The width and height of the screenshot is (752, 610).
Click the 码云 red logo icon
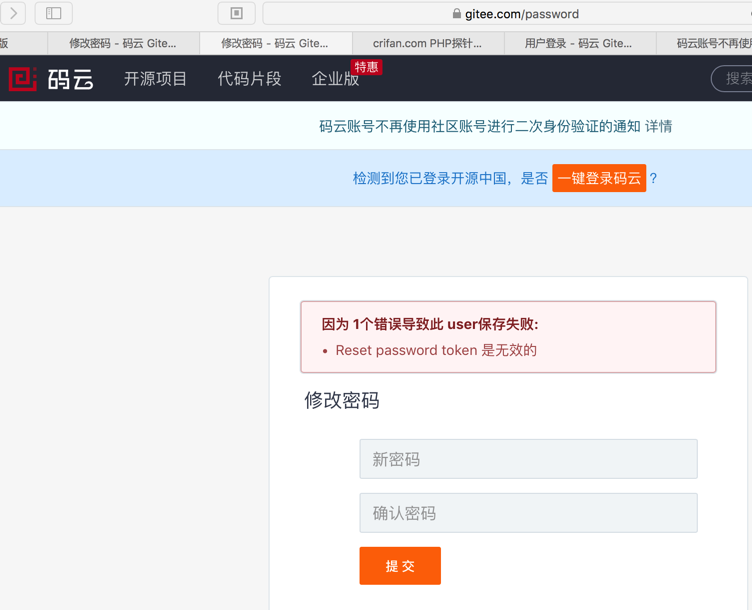point(23,79)
